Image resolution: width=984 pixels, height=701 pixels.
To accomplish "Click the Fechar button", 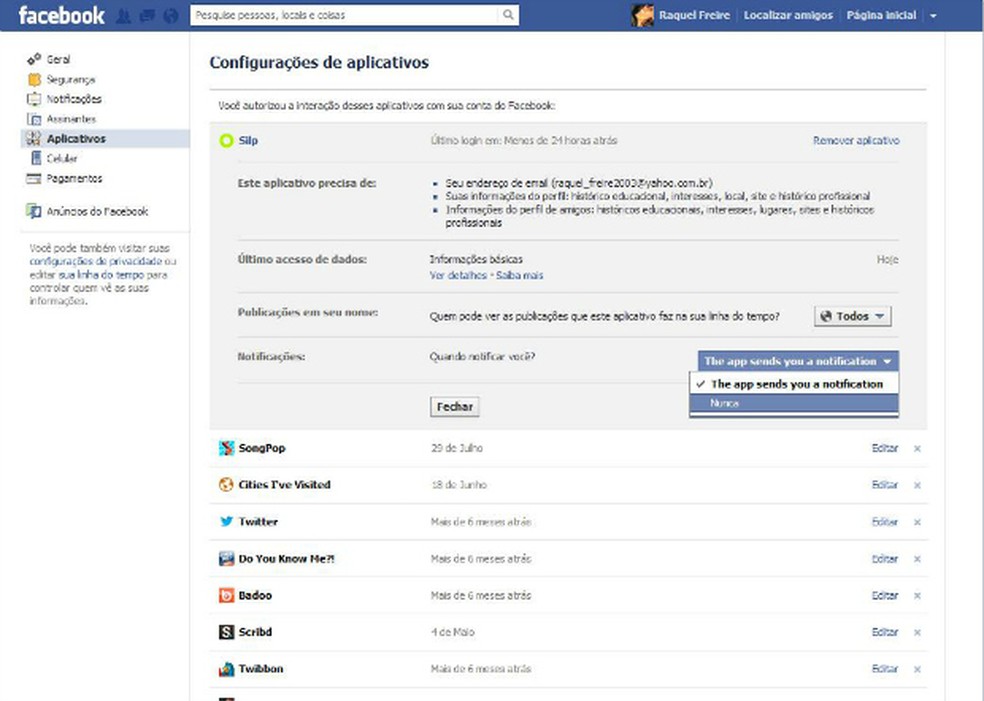I will [x=454, y=407].
